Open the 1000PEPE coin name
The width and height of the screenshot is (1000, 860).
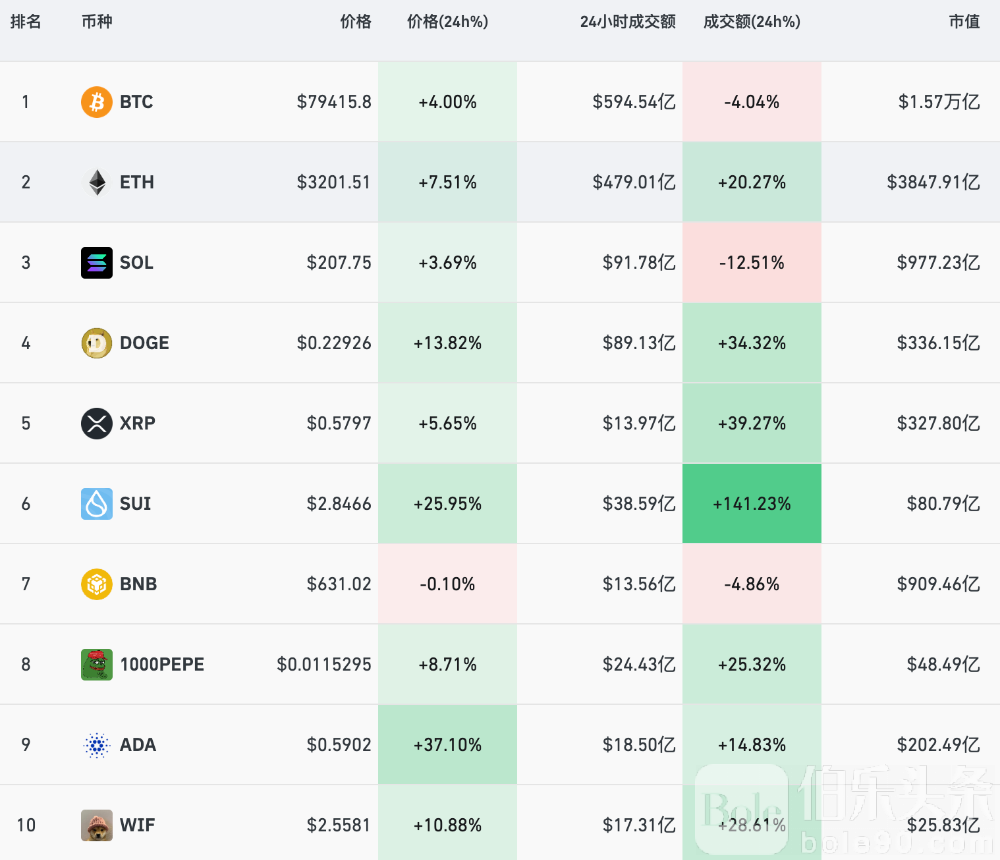click(162, 665)
